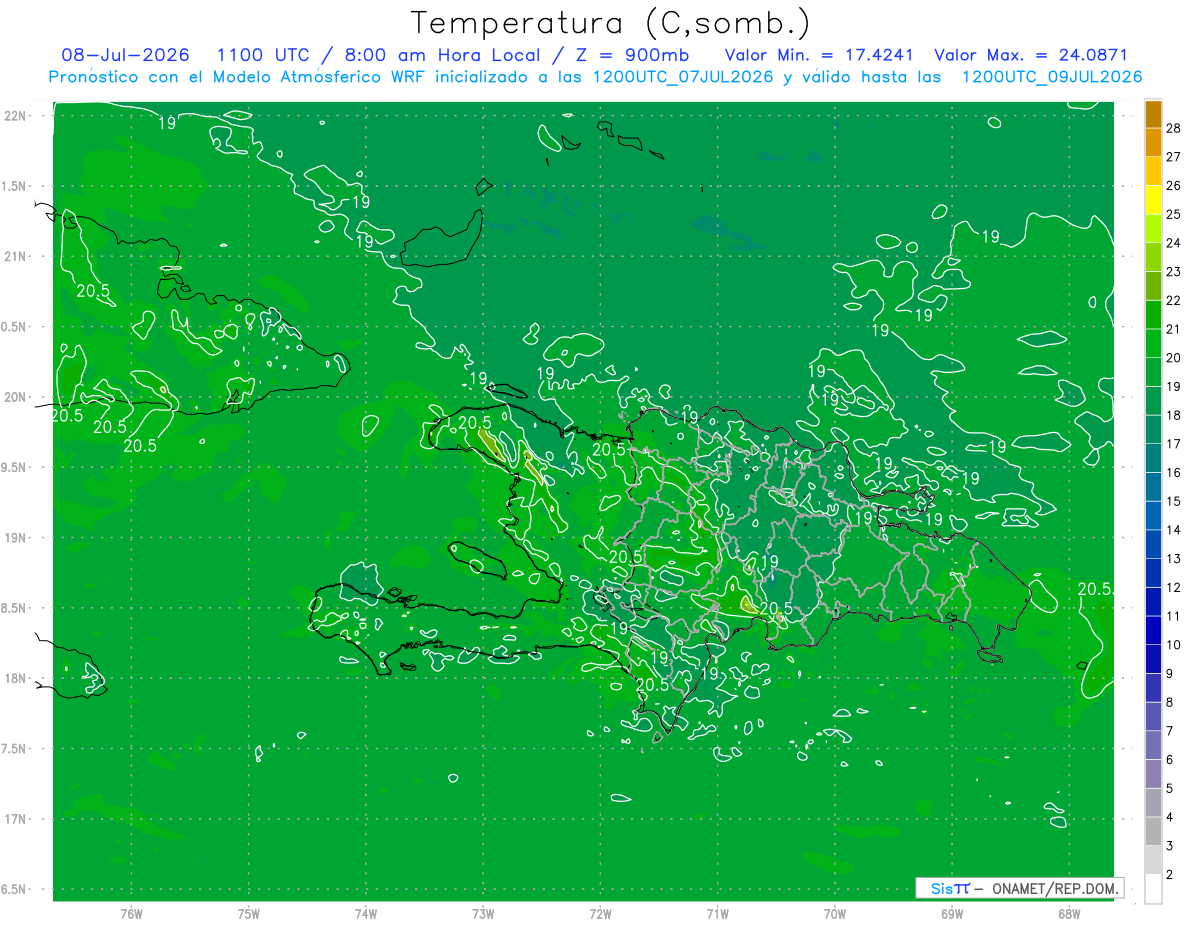Viewport: 1200px width, 927px height.
Task: Click 'Valor Min. = 17.4241' text
Action: click(x=820, y=55)
